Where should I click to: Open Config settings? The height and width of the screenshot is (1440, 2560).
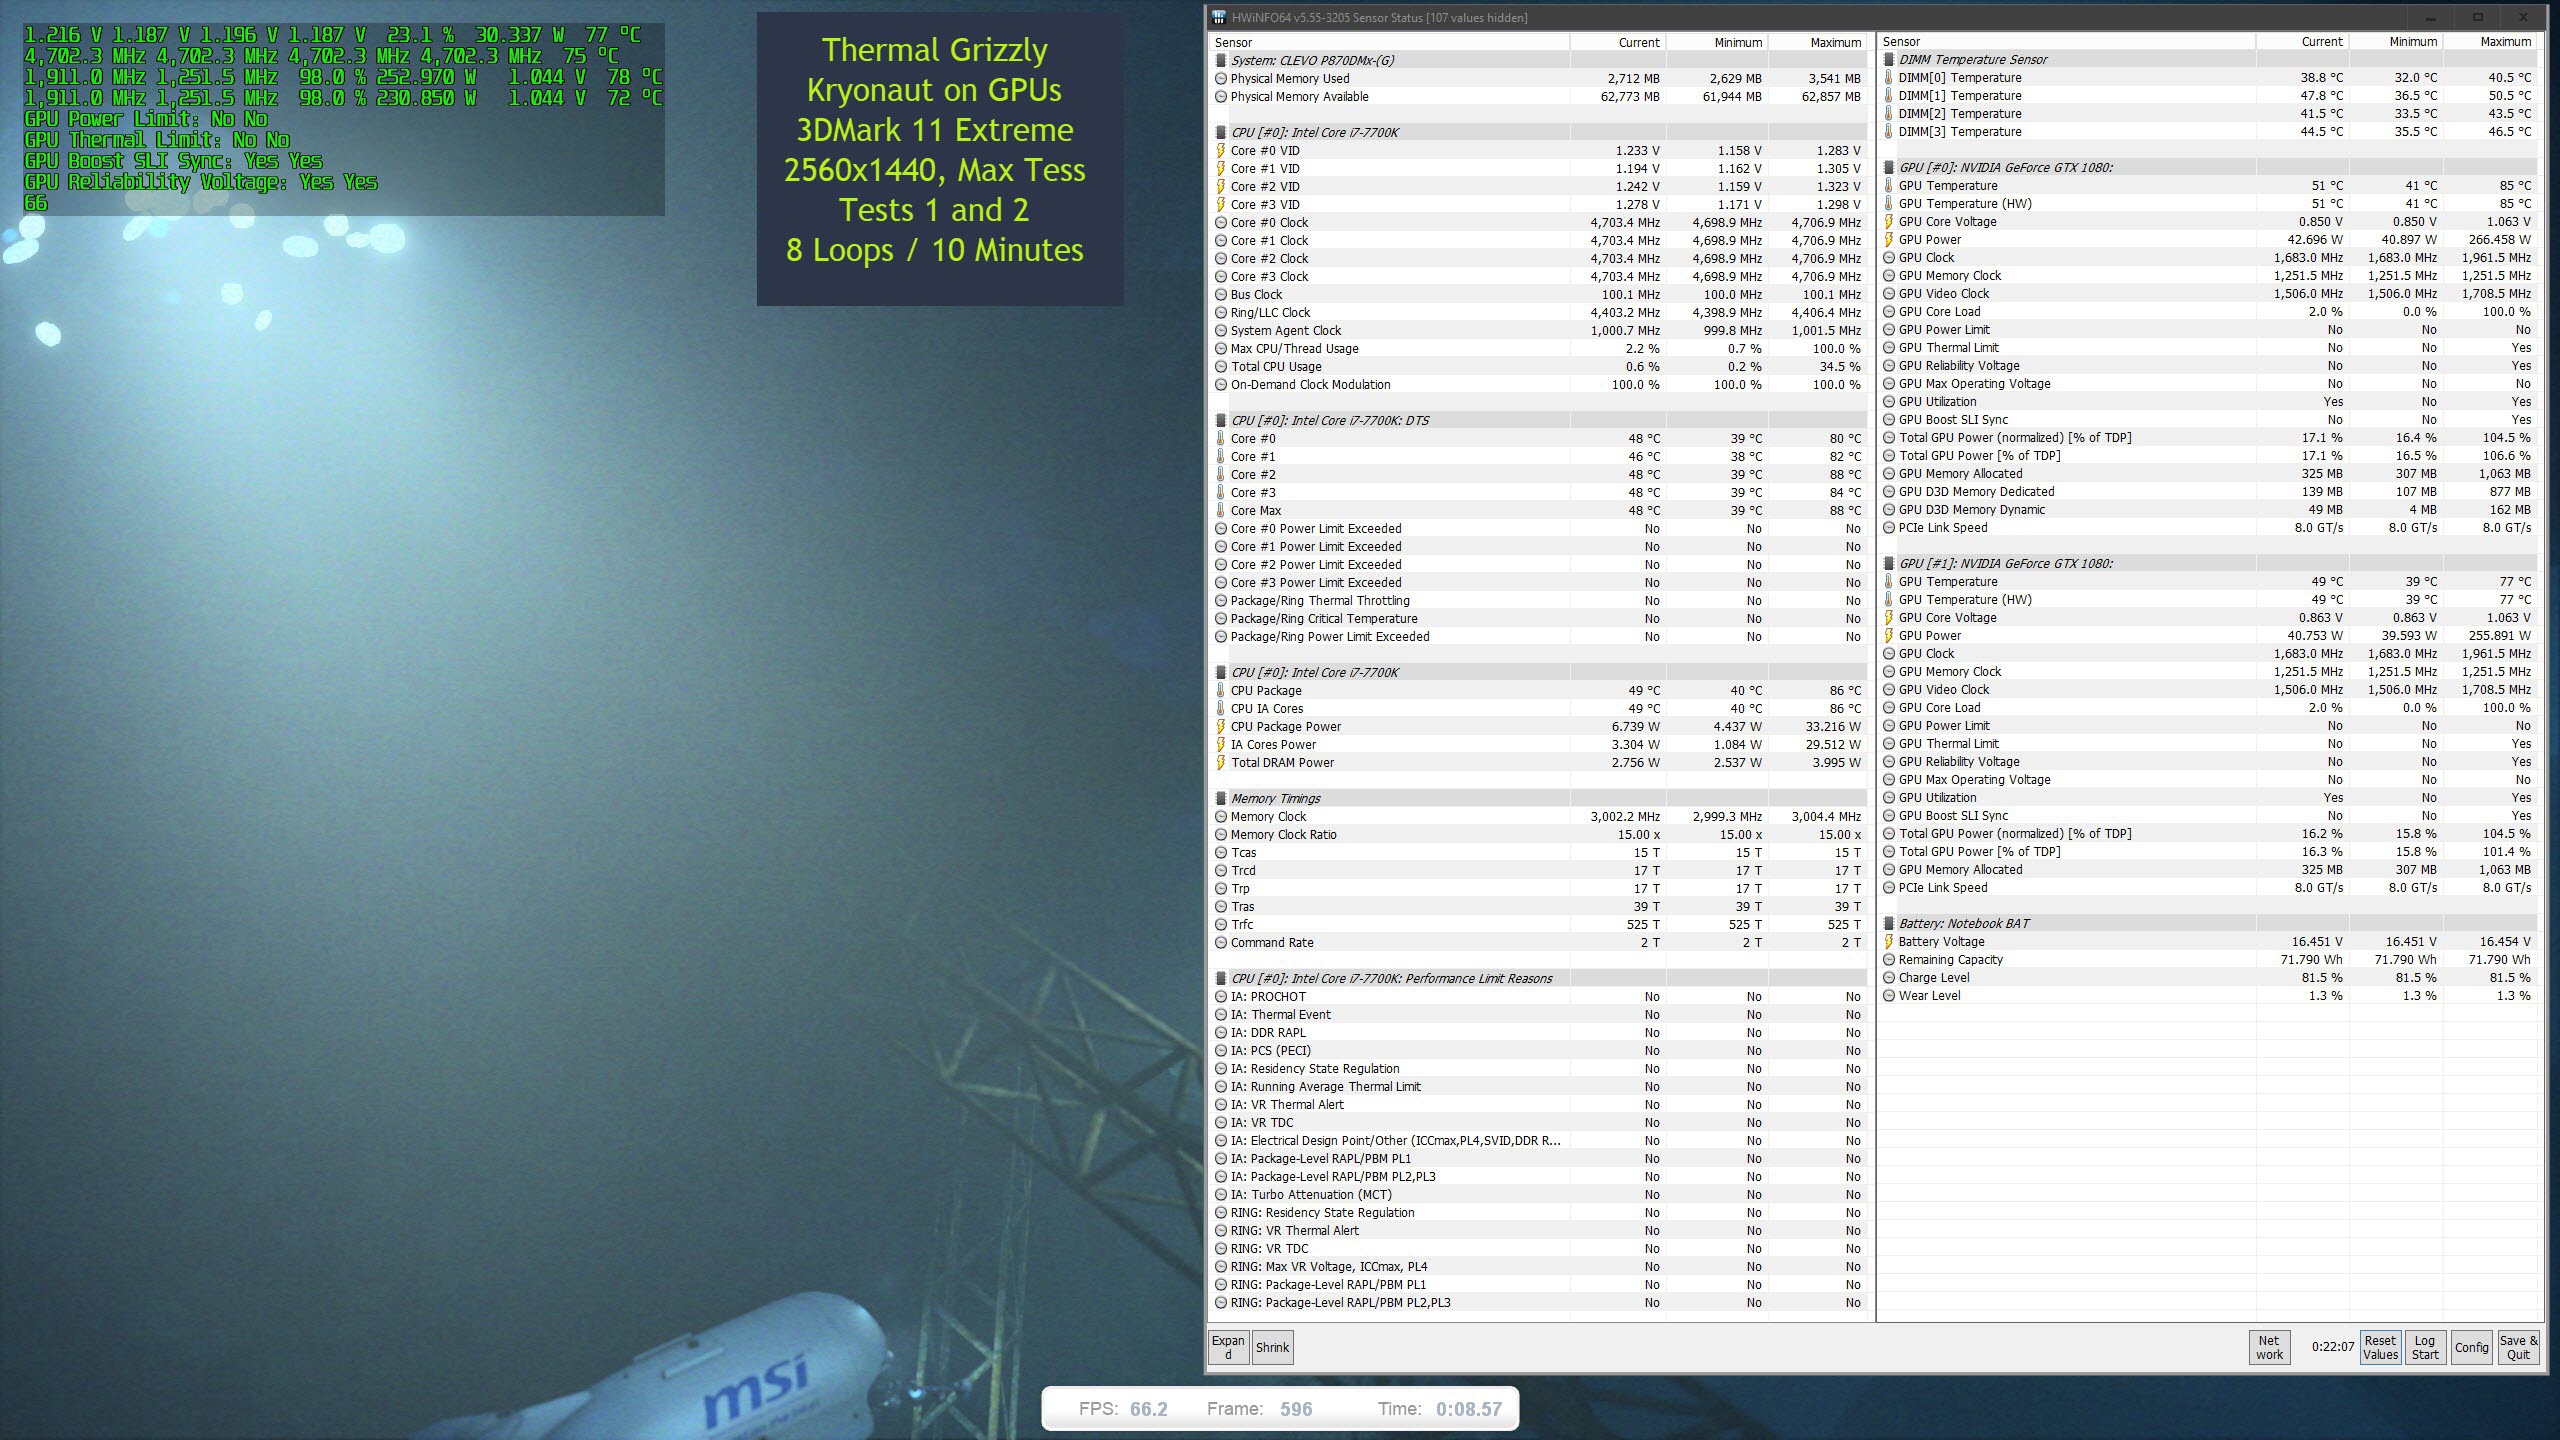(2471, 1347)
